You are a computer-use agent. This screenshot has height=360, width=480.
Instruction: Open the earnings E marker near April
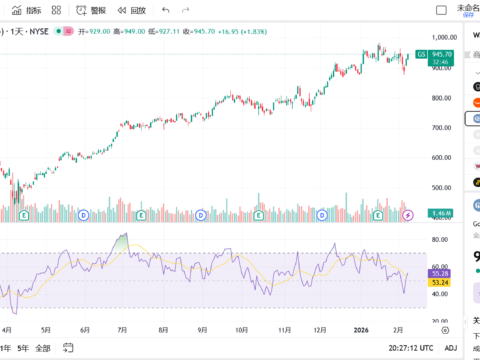click(x=24, y=216)
